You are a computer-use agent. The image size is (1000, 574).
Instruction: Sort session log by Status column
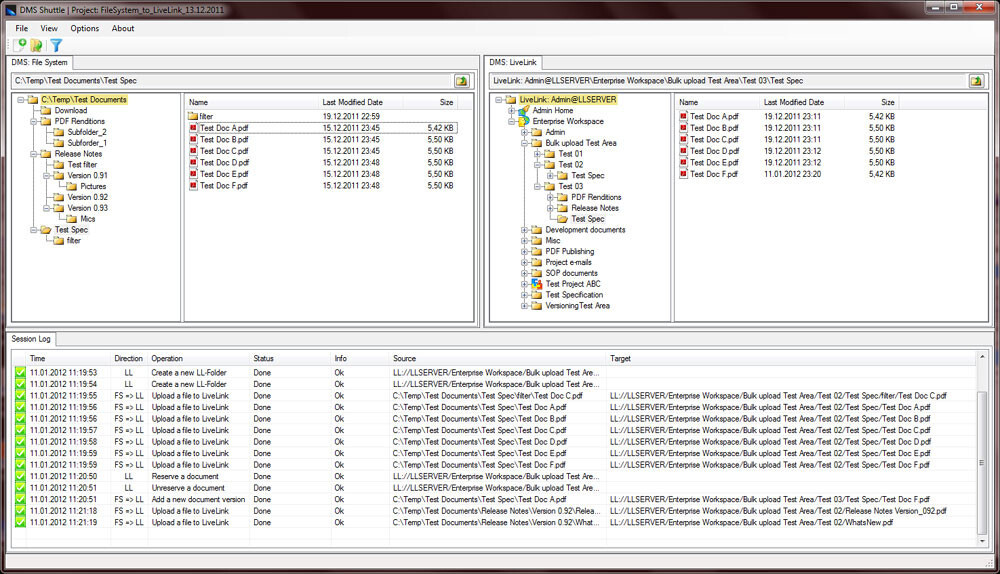(290, 358)
